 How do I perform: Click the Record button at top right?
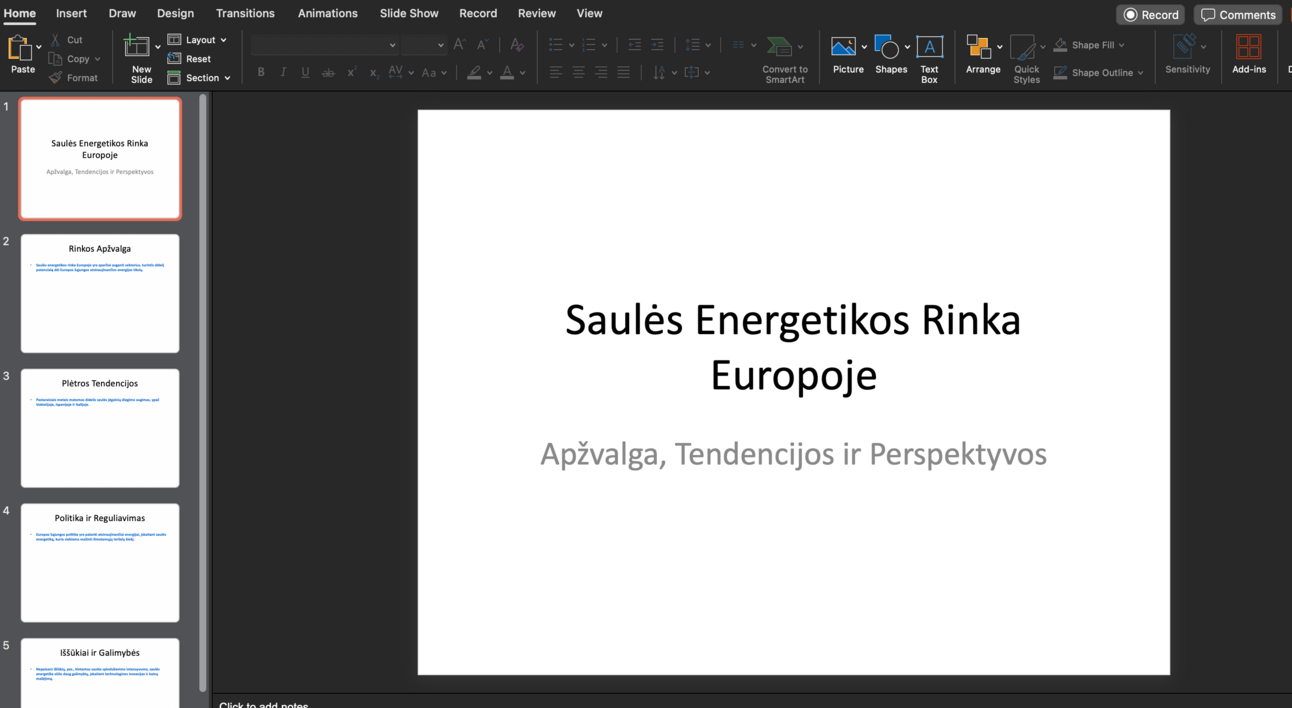[1150, 15]
